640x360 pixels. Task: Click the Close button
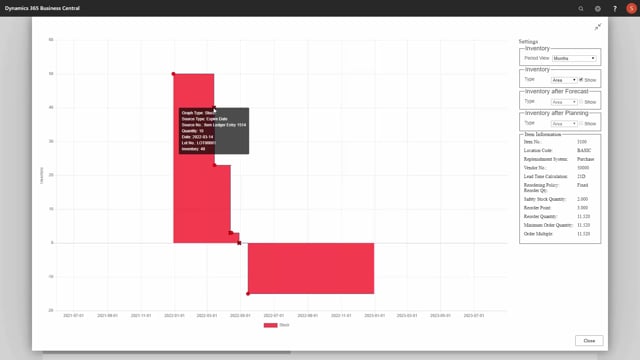pyautogui.click(x=589, y=340)
